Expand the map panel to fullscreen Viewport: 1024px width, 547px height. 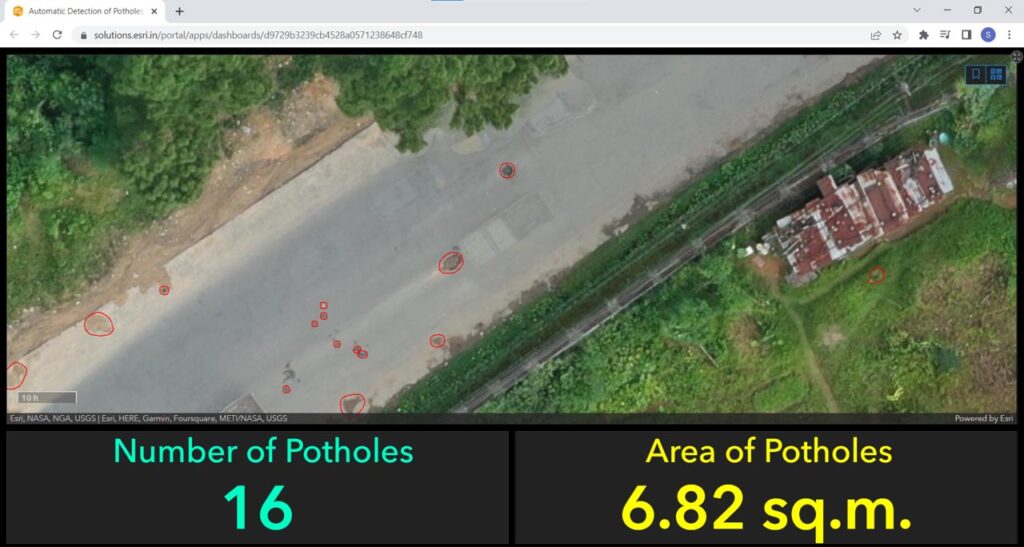point(1016,57)
